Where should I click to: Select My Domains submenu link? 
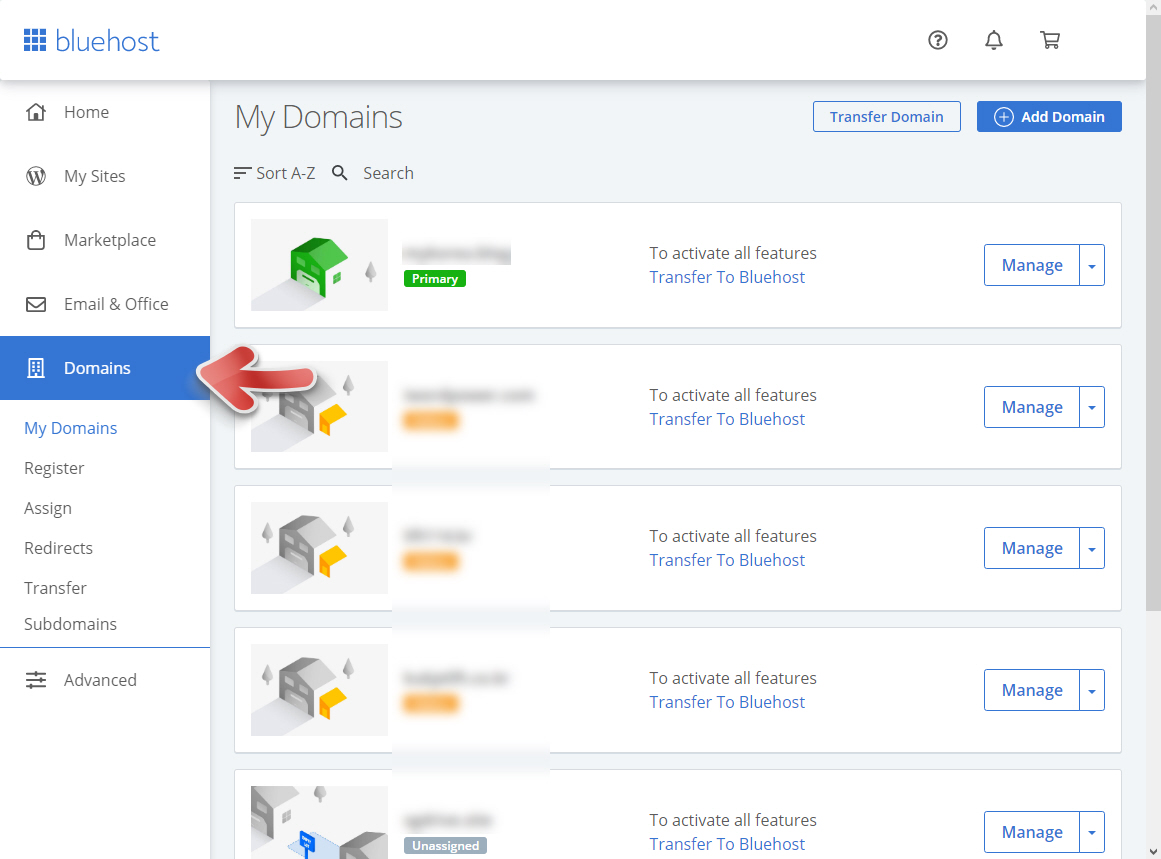coord(70,428)
